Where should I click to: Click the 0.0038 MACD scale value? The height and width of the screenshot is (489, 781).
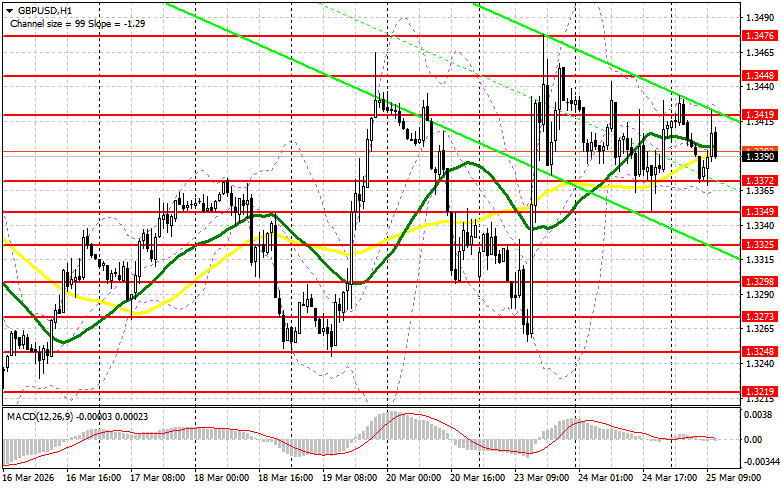click(x=756, y=414)
